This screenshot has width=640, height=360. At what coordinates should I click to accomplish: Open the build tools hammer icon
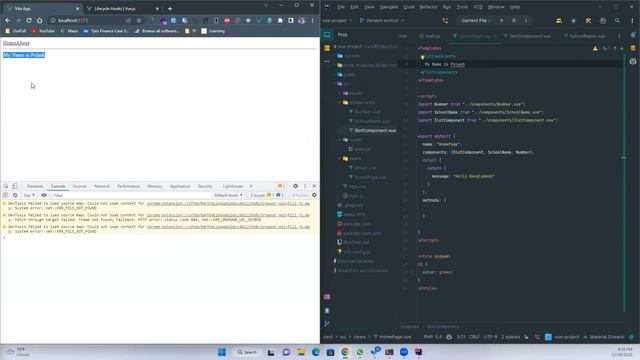point(588,20)
